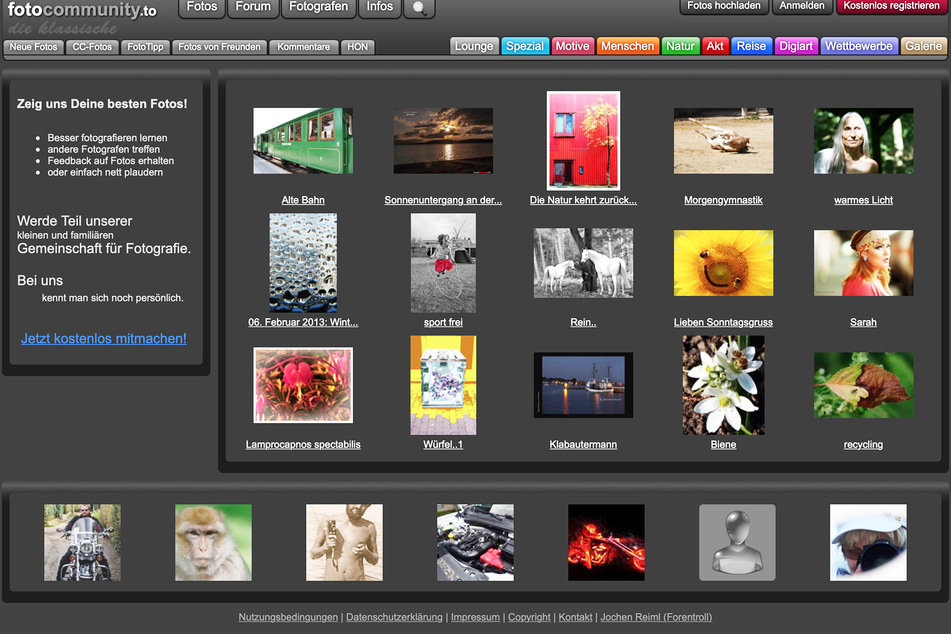Click the Sonnenuntergang an der... link
The width and height of the screenshot is (951, 634).
click(x=443, y=200)
